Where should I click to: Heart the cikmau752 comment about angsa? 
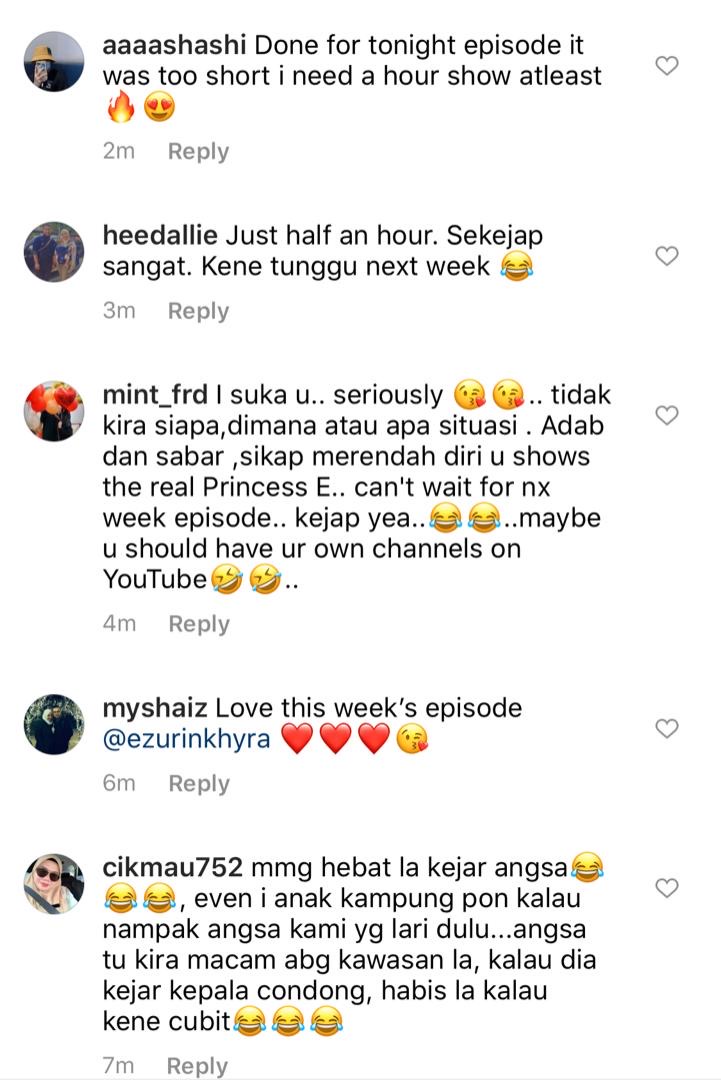click(x=667, y=888)
